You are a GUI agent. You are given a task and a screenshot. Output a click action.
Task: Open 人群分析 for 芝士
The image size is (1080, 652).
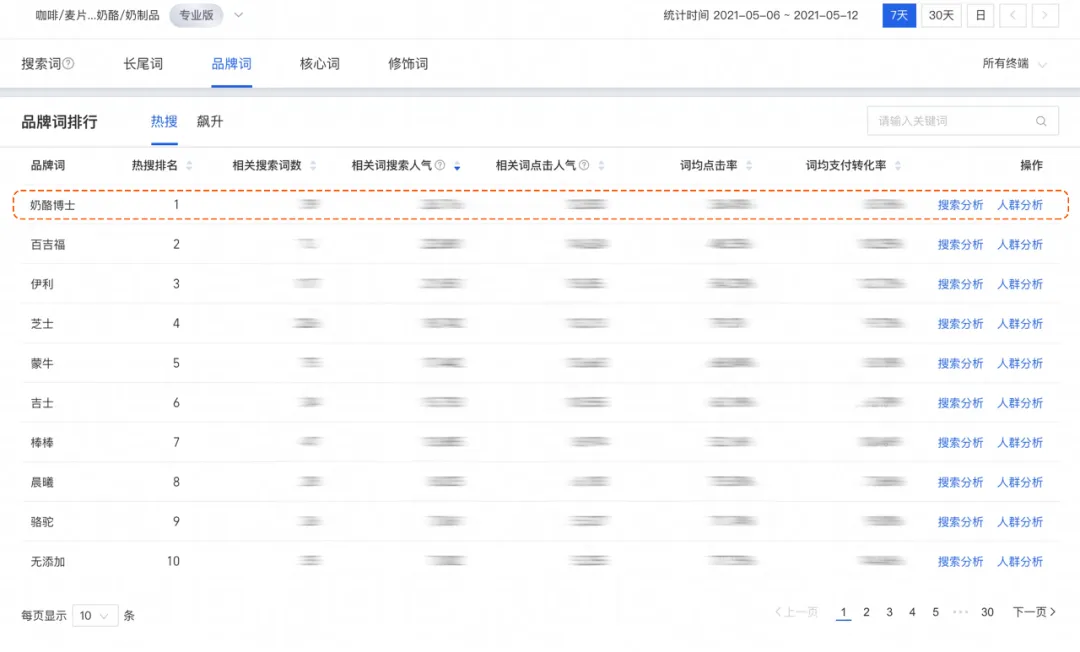click(1020, 324)
